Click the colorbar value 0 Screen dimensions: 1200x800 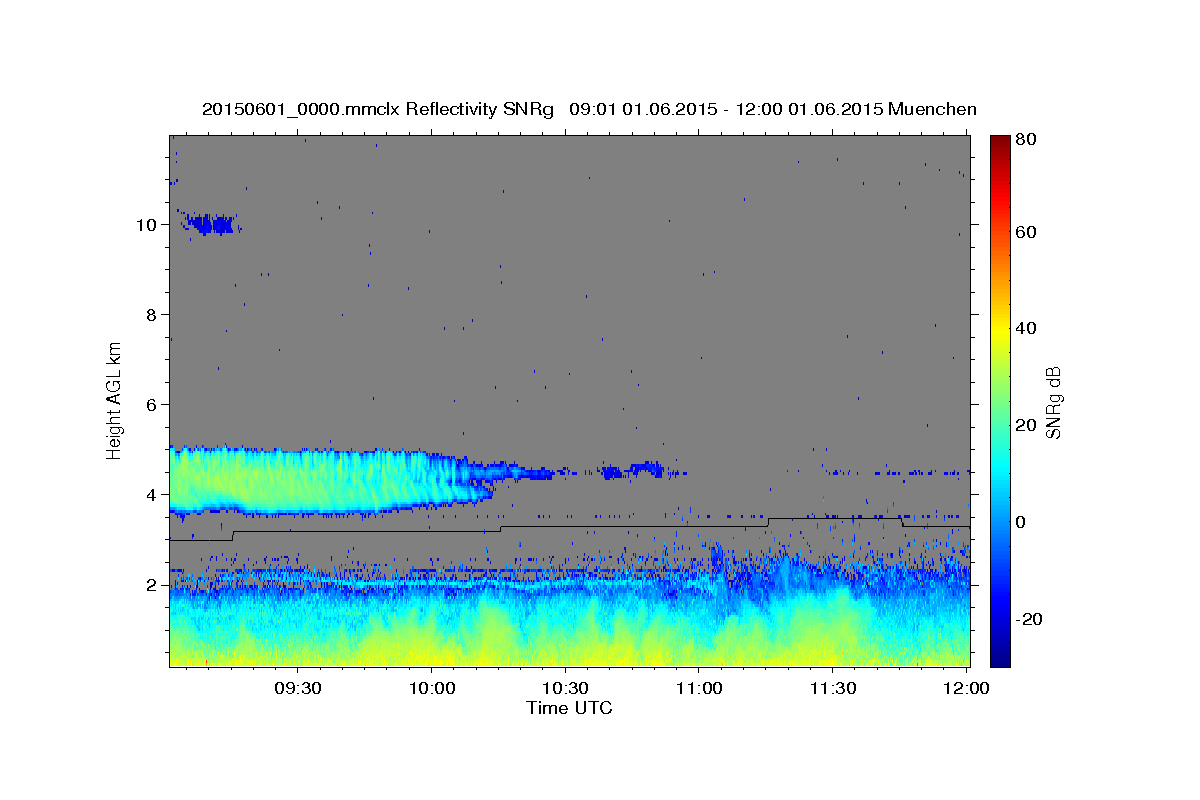click(x=1021, y=522)
